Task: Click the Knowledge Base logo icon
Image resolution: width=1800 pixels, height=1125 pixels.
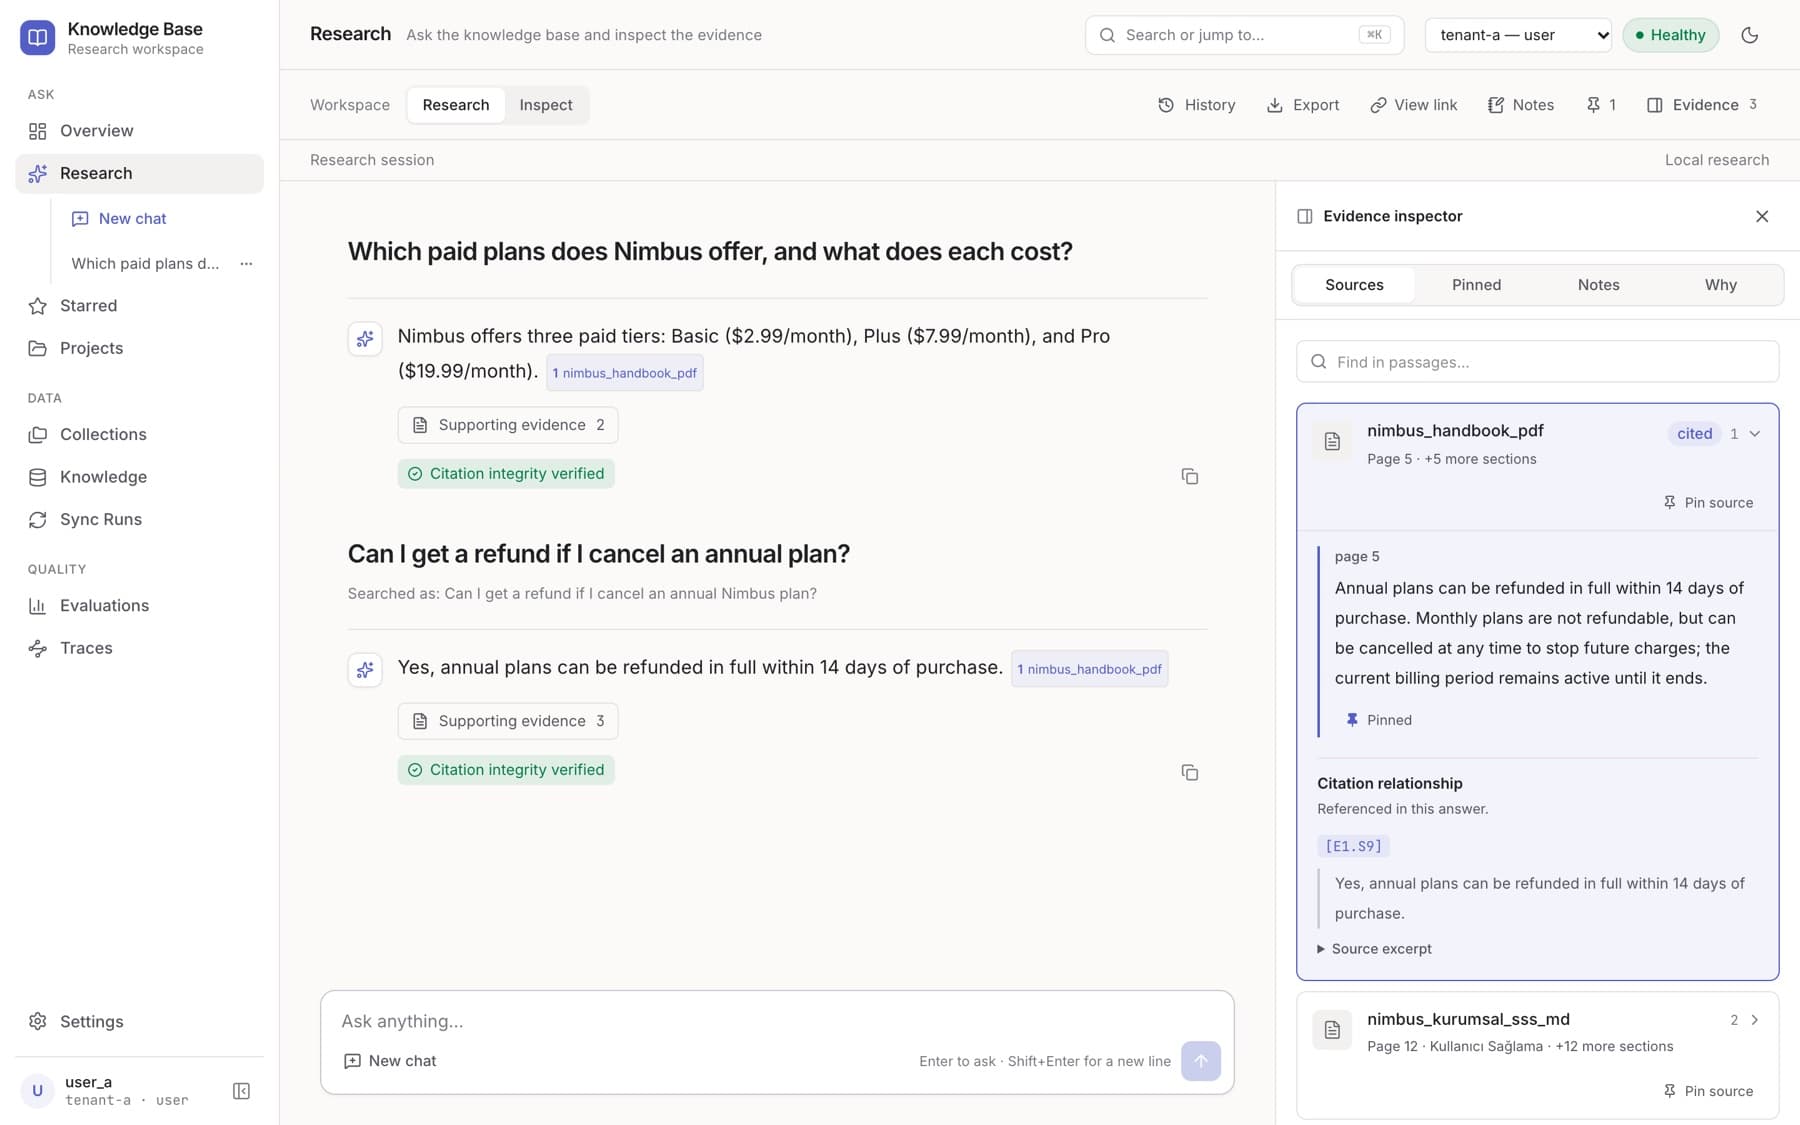Action: [x=38, y=37]
